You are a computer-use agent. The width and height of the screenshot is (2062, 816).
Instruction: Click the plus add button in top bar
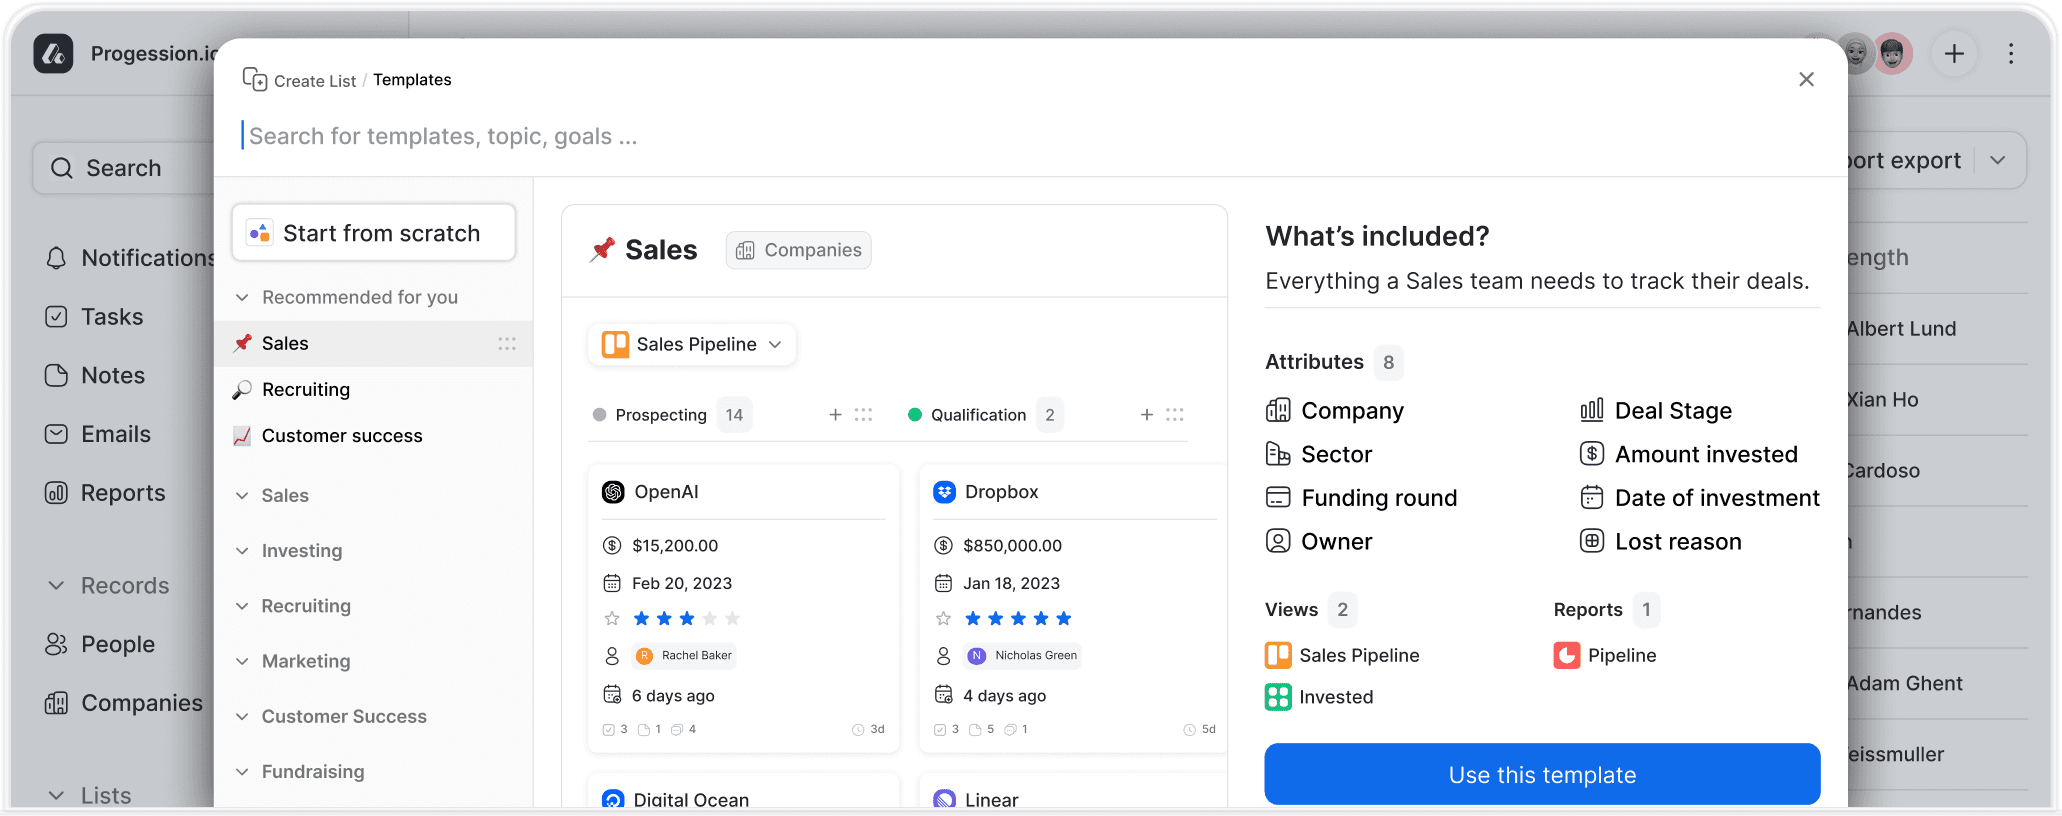click(x=1954, y=54)
